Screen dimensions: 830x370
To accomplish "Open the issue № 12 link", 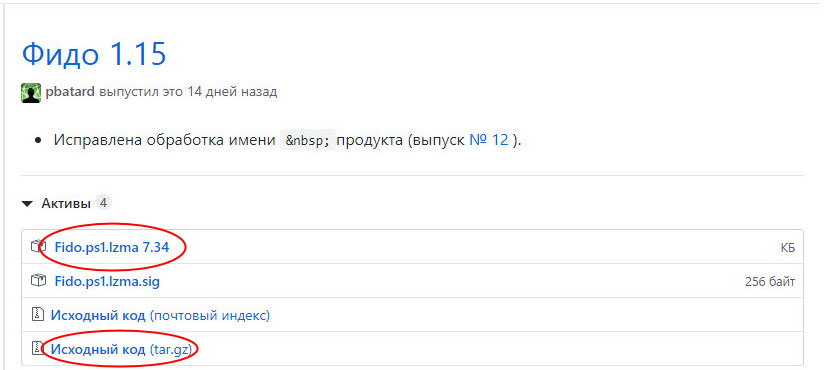I will click(x=489, y=140).
